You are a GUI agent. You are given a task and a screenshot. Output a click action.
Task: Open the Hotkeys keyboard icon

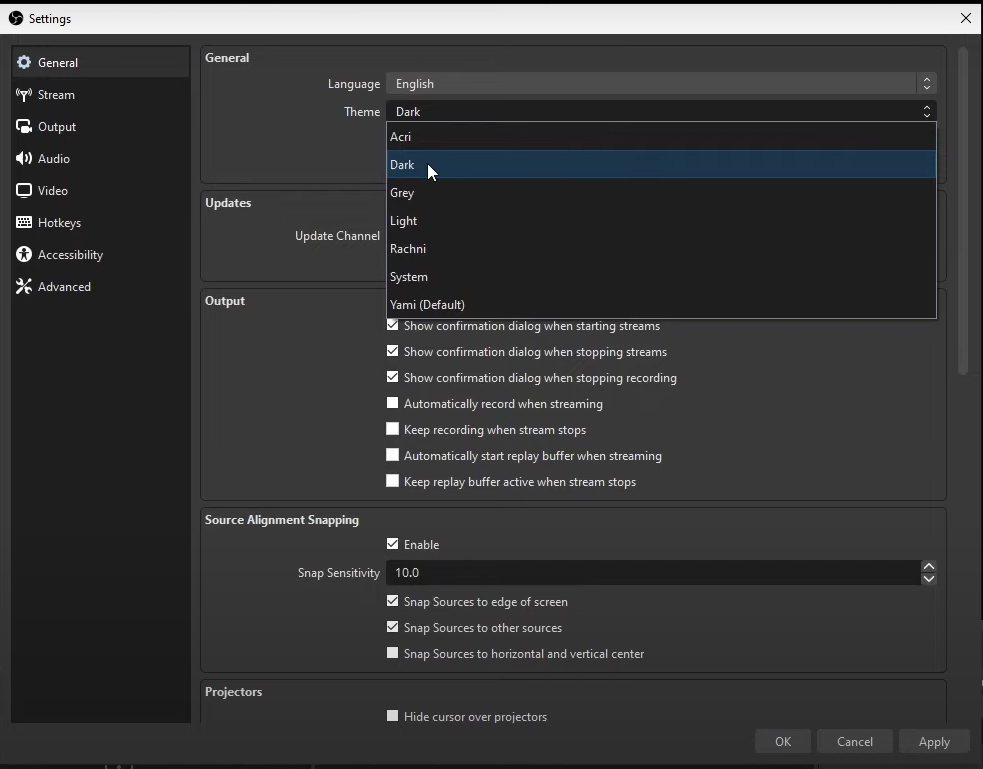(24, 222)
